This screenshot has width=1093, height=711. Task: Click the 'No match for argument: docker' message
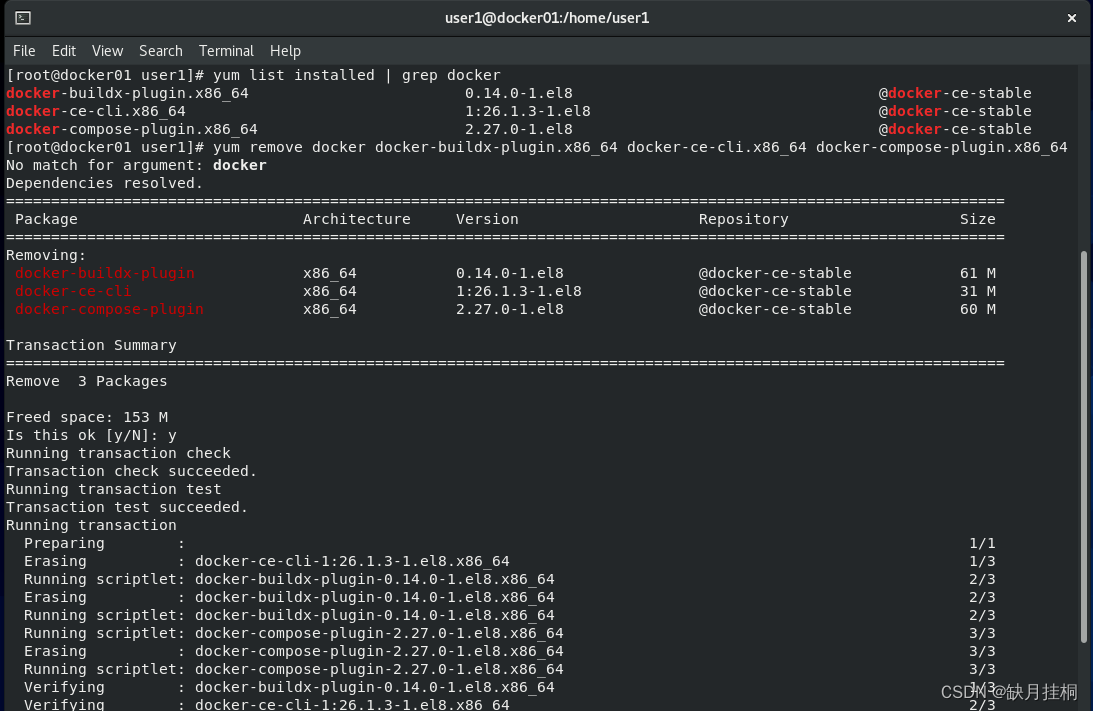tap(134, 165)
